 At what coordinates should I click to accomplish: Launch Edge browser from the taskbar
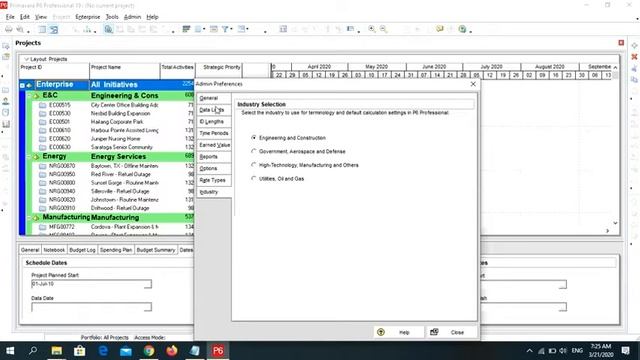[x=103, y=351]
